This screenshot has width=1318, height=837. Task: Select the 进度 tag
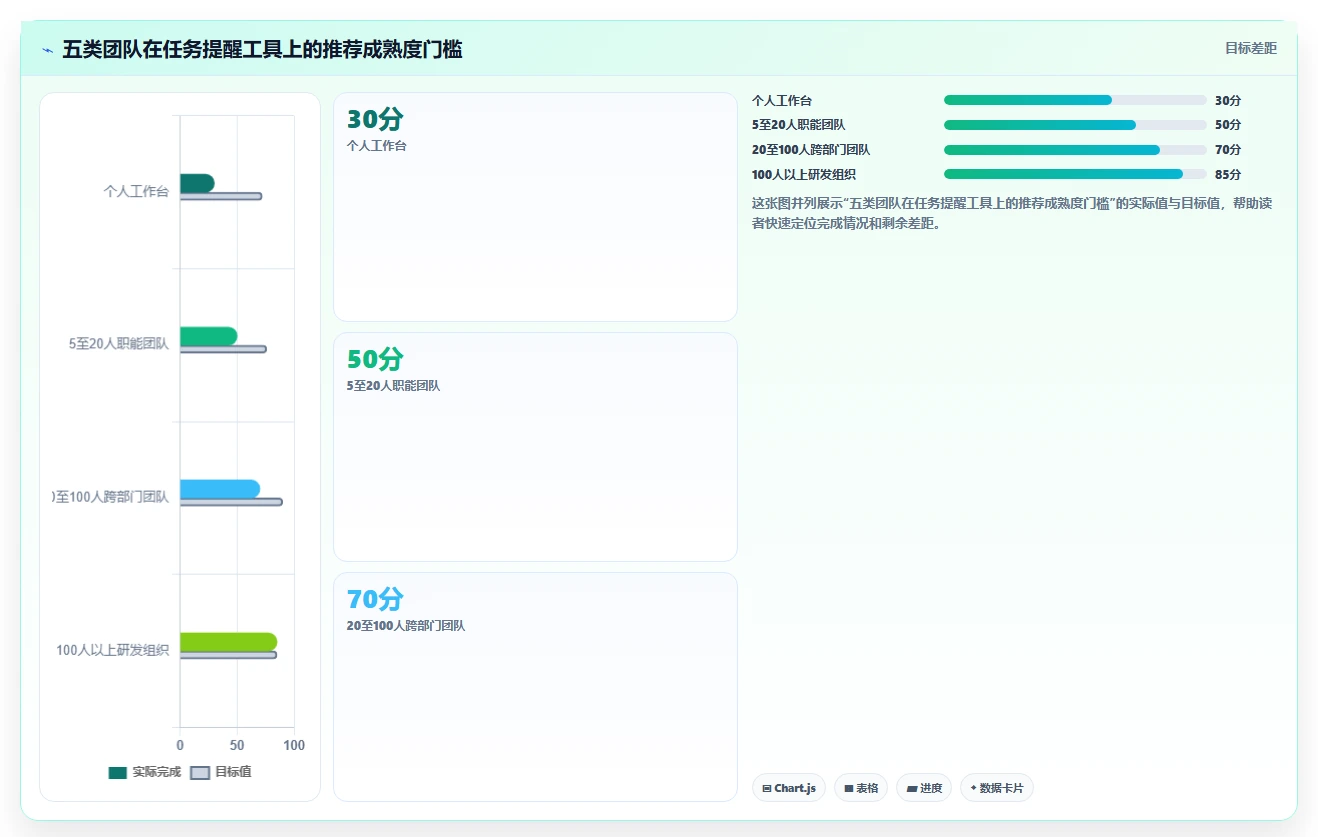(924, 788)
